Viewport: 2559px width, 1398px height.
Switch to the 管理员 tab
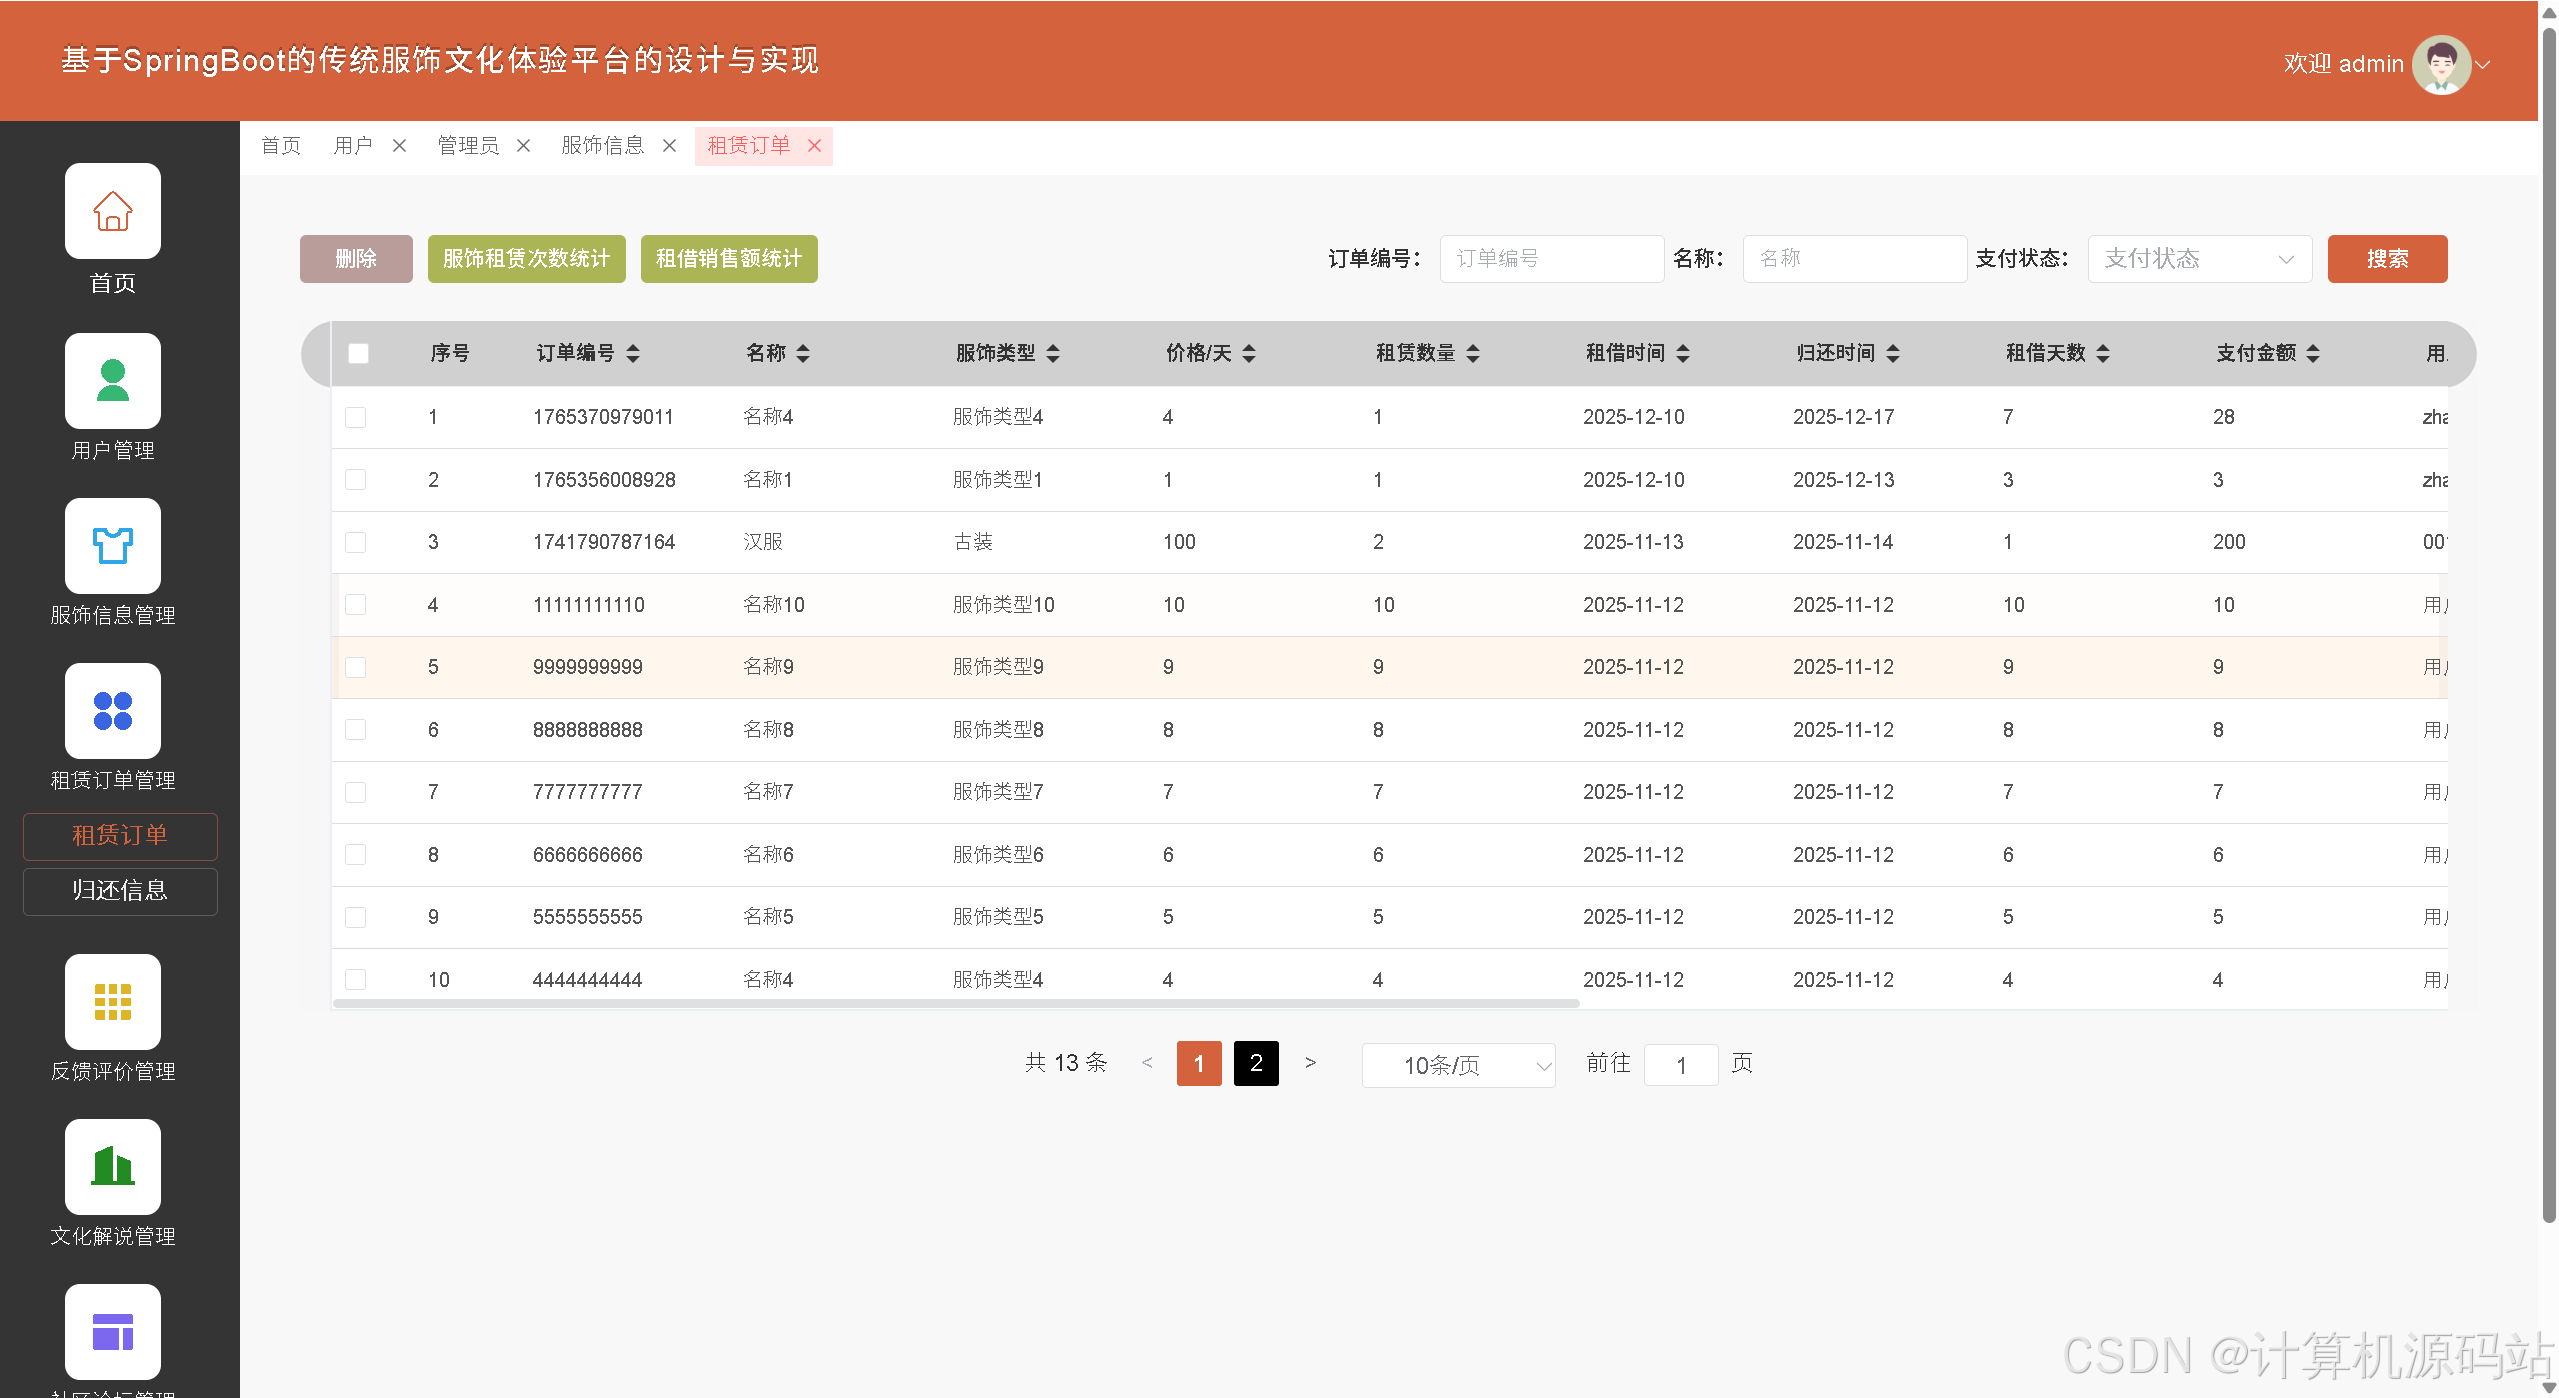(x=468, y=146)
